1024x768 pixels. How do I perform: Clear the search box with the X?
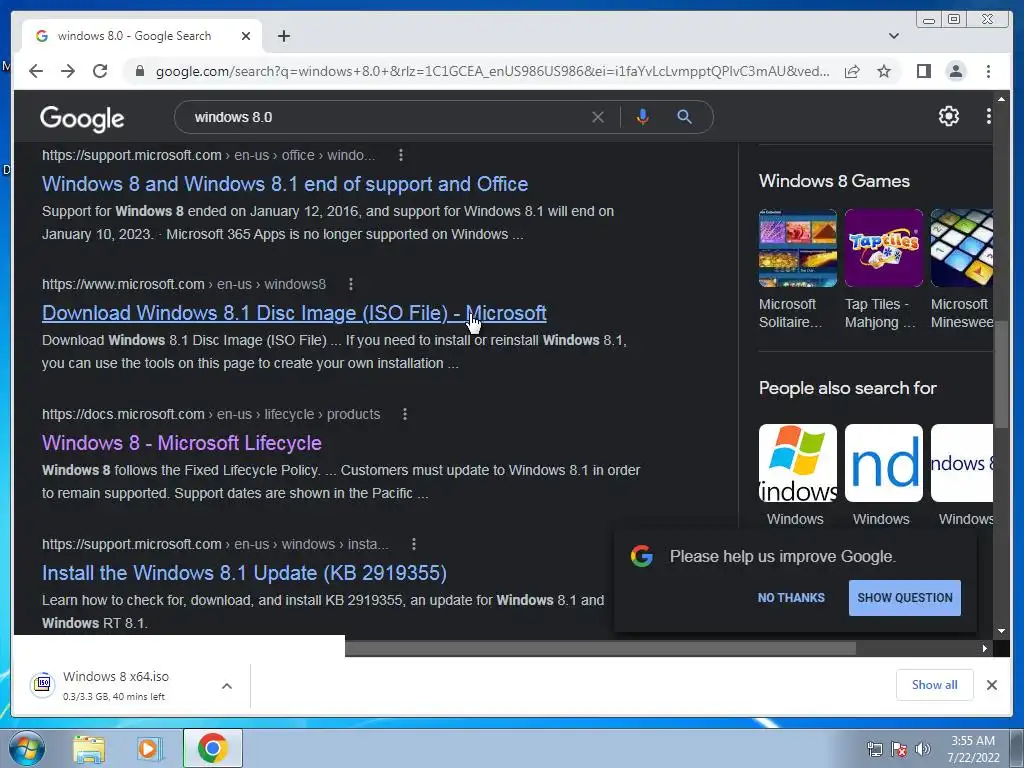coord(598,117)
